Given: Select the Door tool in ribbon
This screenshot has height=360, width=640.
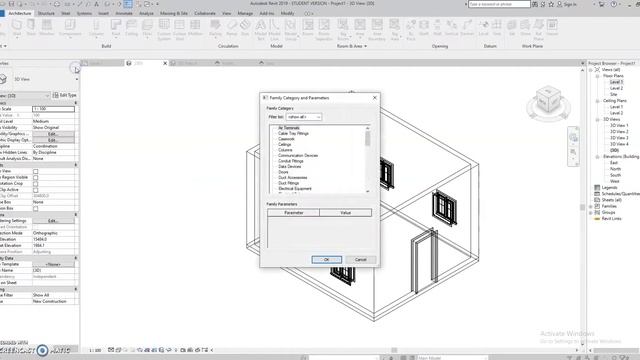Looking at the screenshot, I should 31,27.
